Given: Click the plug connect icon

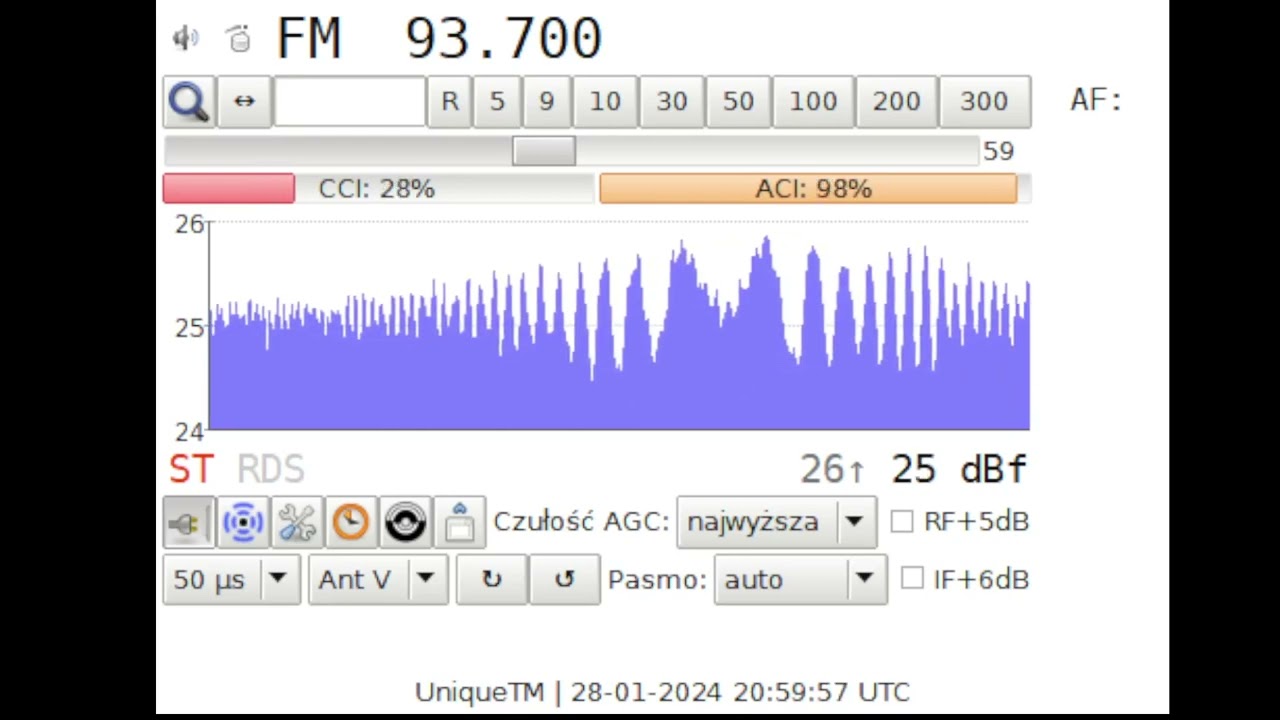Looking at the screenshot, I should [188, 522].
